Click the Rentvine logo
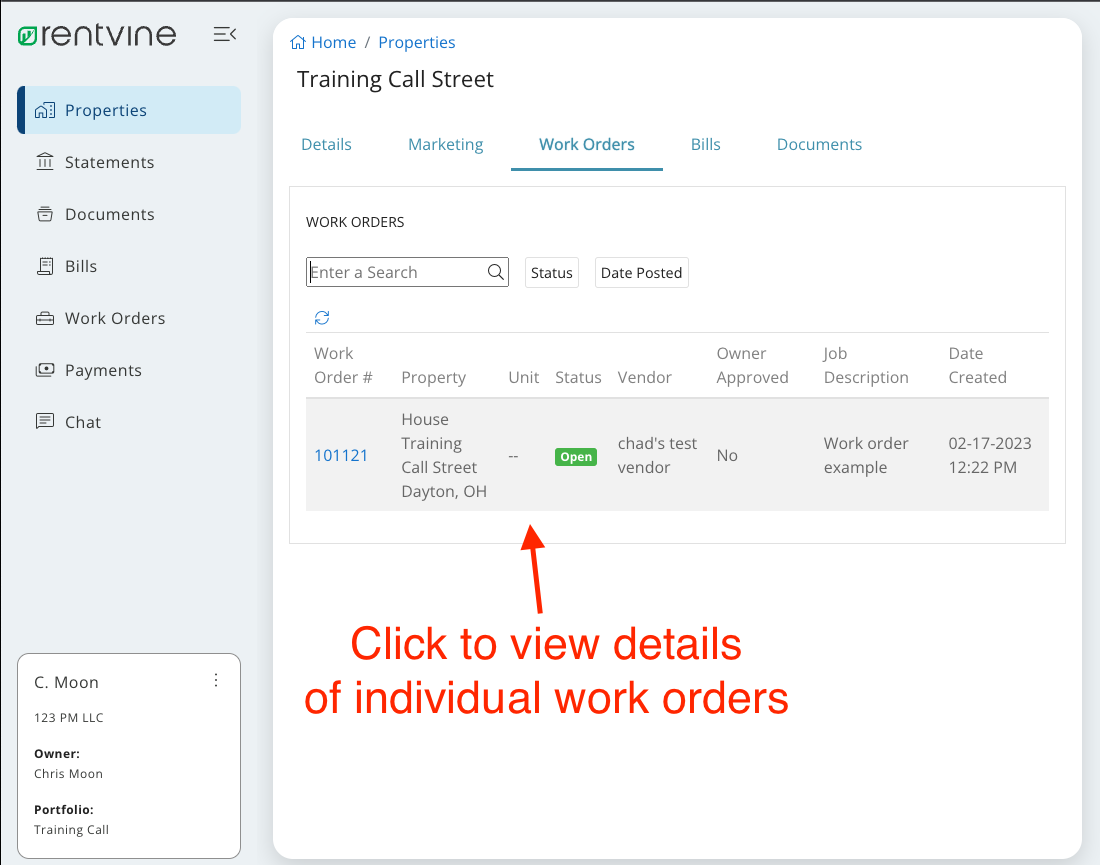Screen dimensions: 1100x865 97,35
